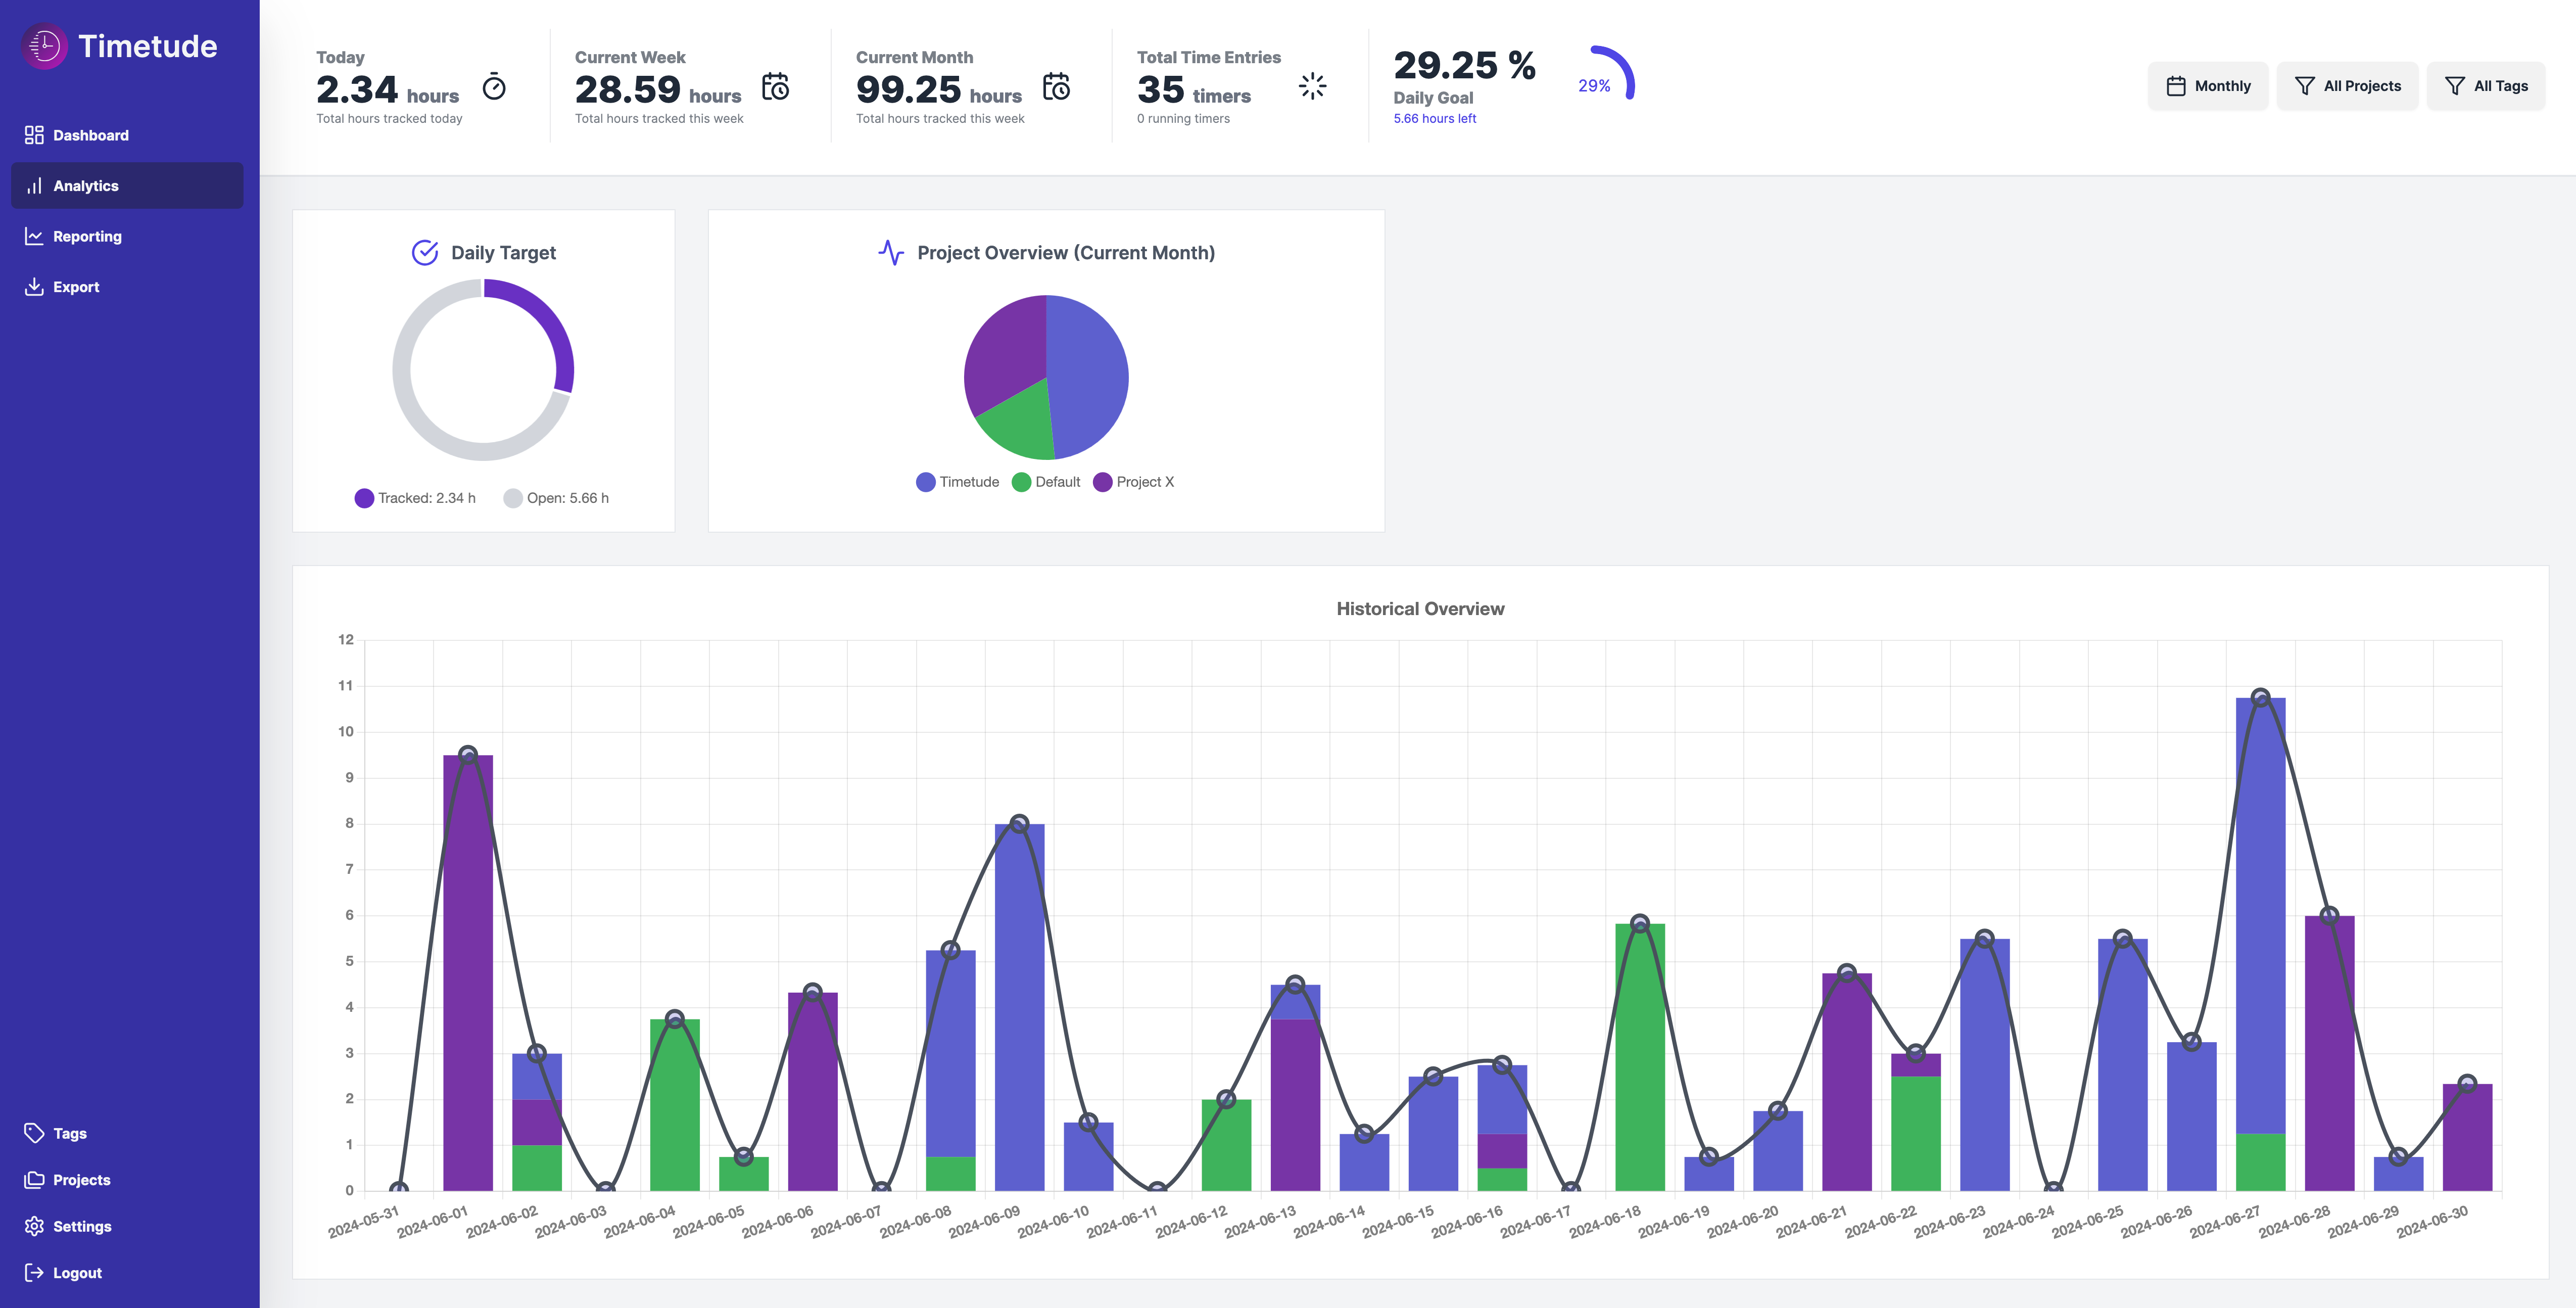This screenshot has height=1308, width=2576.
Task: Click the 5.66 hours left link
Action: 1434,119
